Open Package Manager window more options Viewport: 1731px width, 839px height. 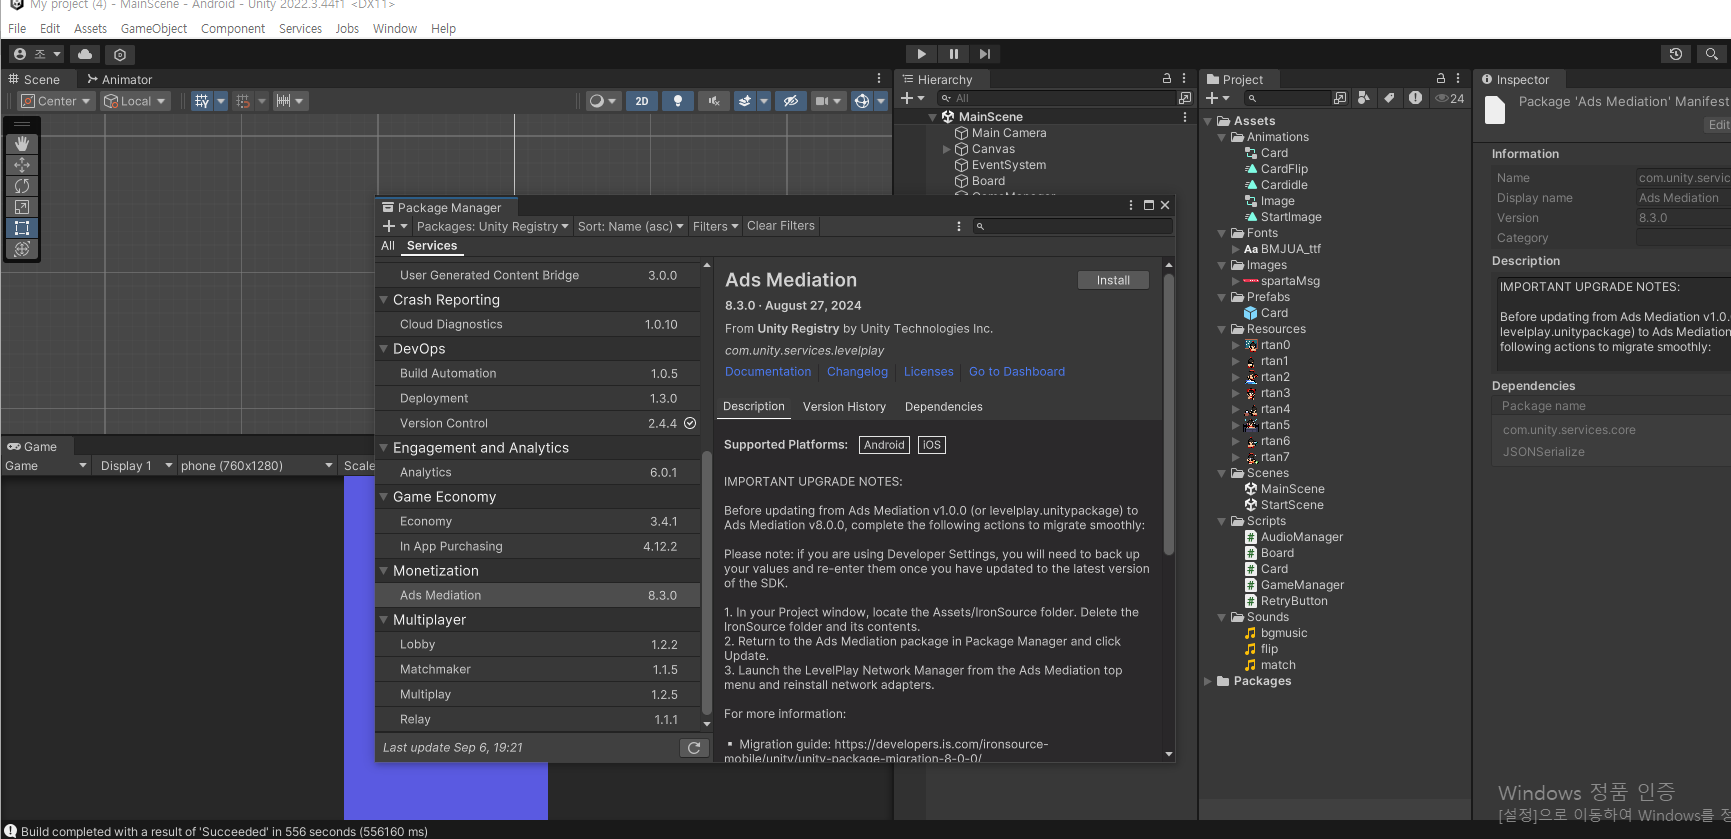pyautogui.click(x=1131, y=205)
